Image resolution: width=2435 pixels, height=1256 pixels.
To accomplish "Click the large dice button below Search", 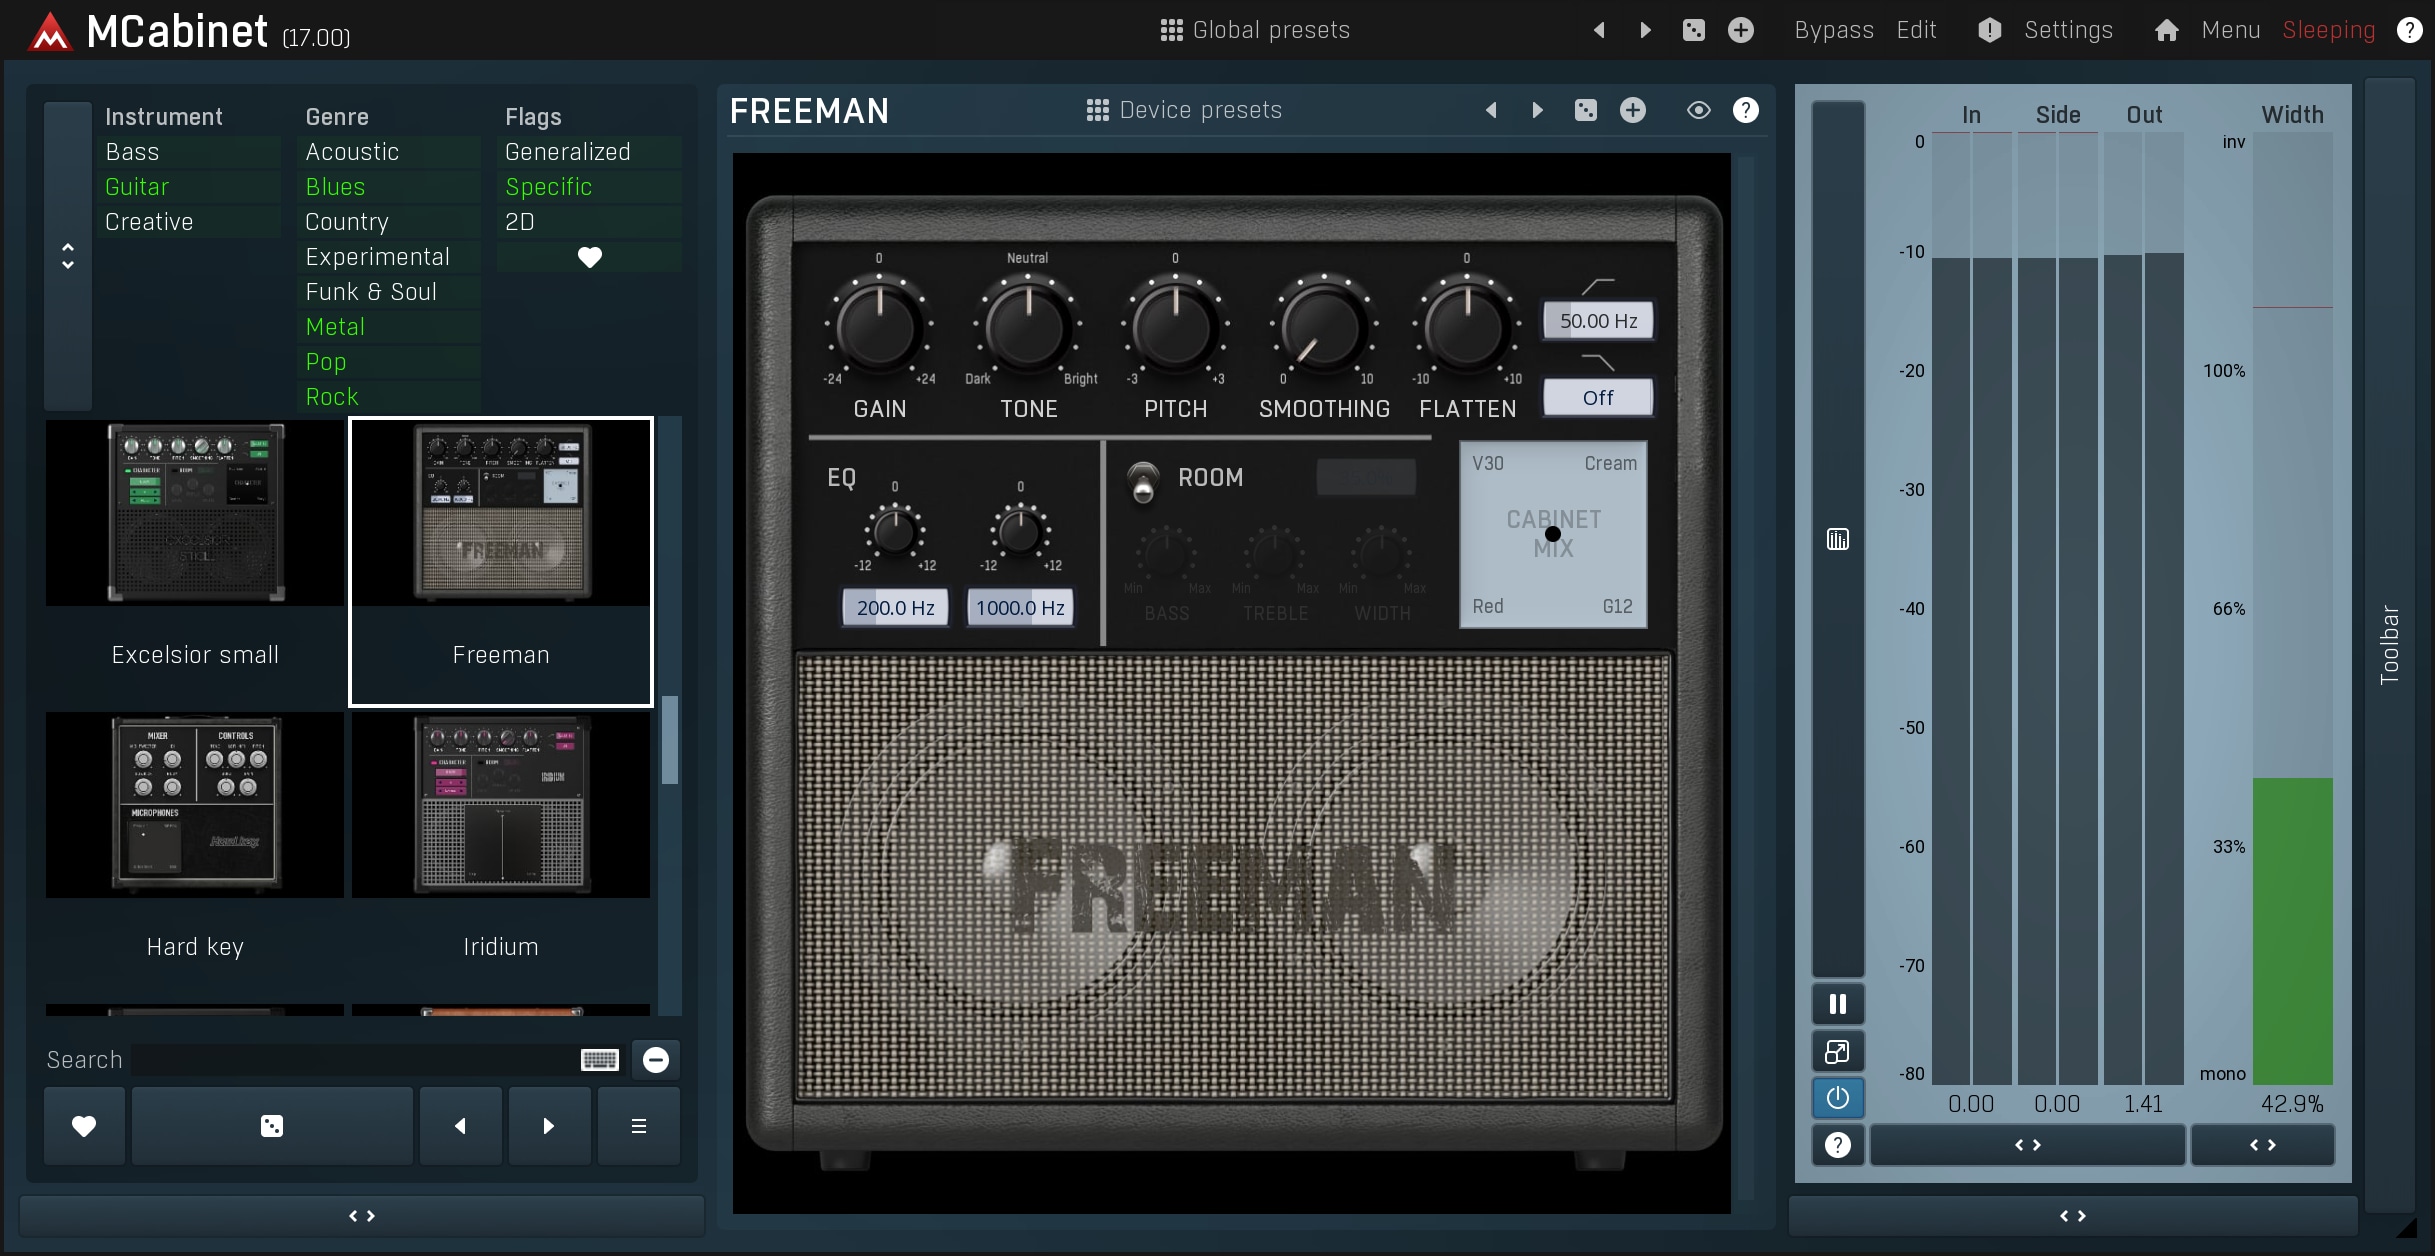I will click(x=272, y=1126).
